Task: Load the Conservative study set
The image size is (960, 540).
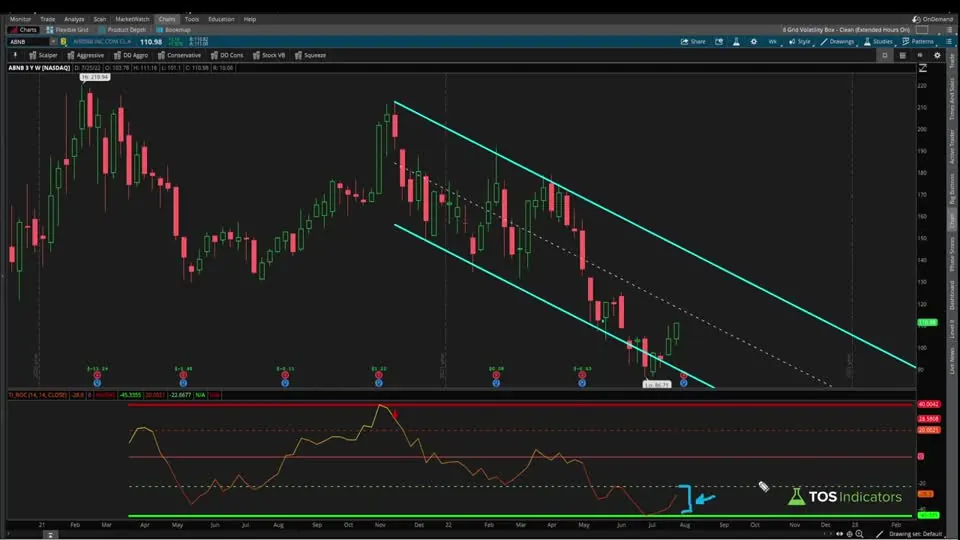Action: point(179,55)
